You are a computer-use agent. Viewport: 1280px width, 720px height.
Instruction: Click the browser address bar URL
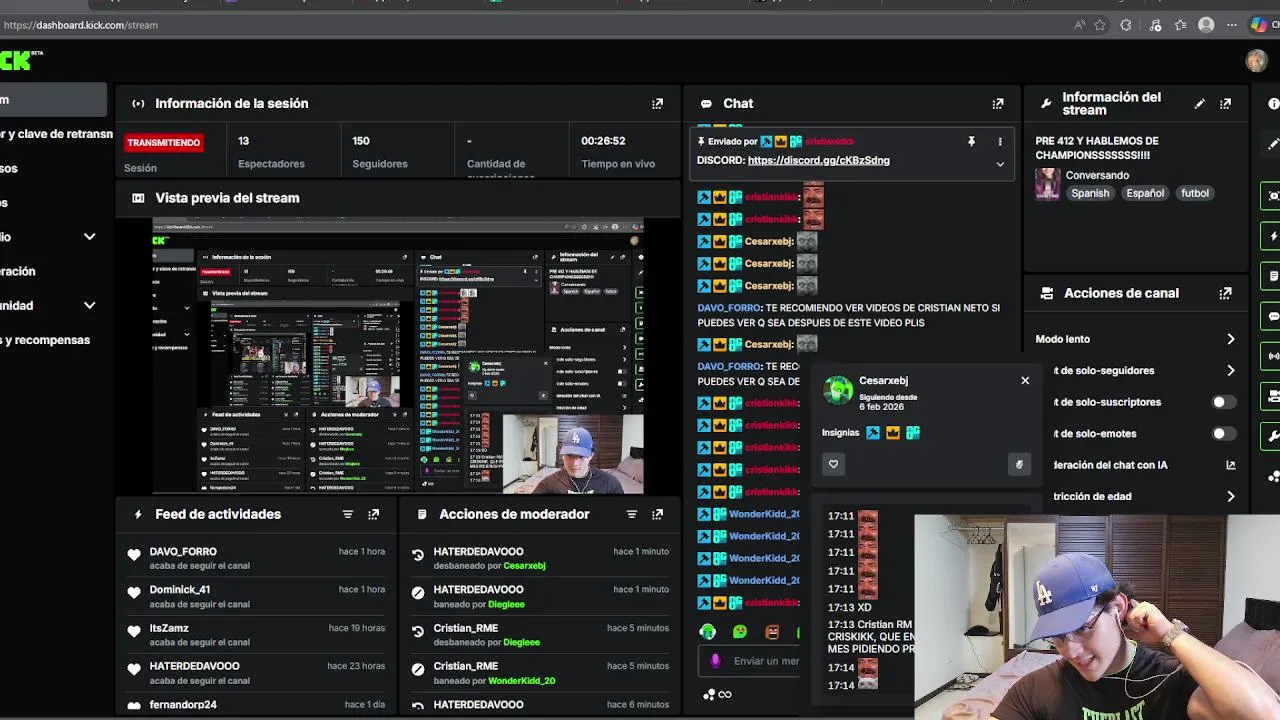[81, 25]
